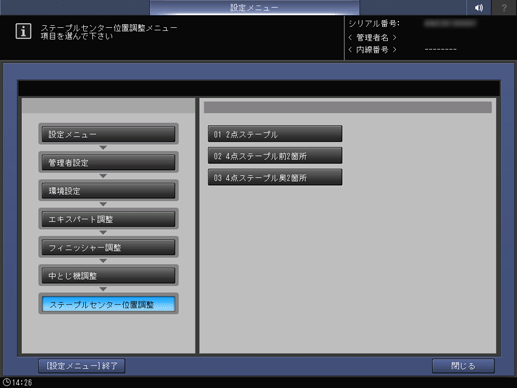Go to フィニッシャー調整 in the breadcrumb list
This screenshot has height=388, width=517.
pos(108,247)
